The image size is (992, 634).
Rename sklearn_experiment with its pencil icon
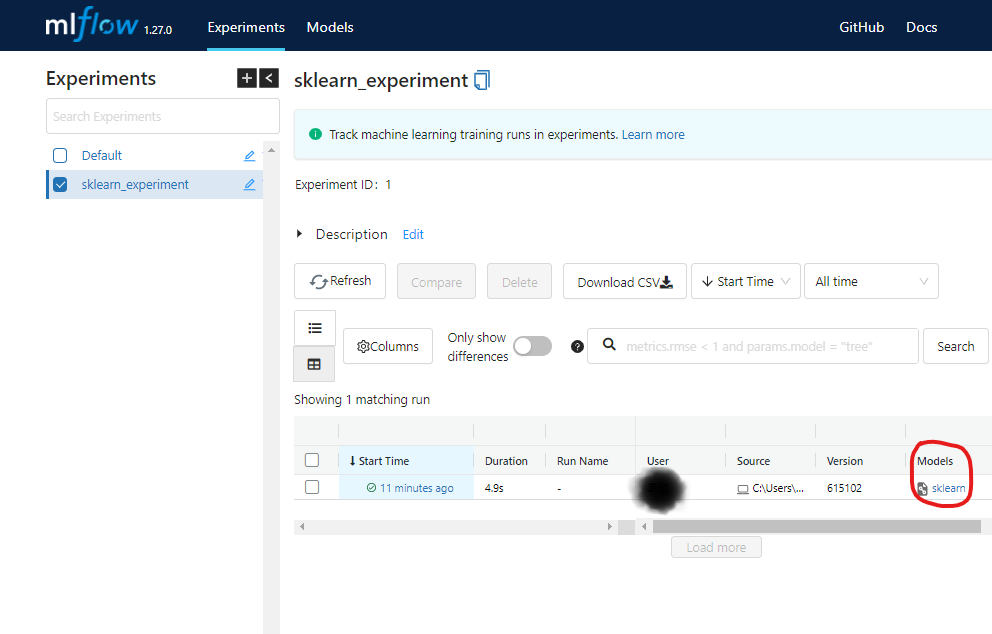(x=249, y=185)
